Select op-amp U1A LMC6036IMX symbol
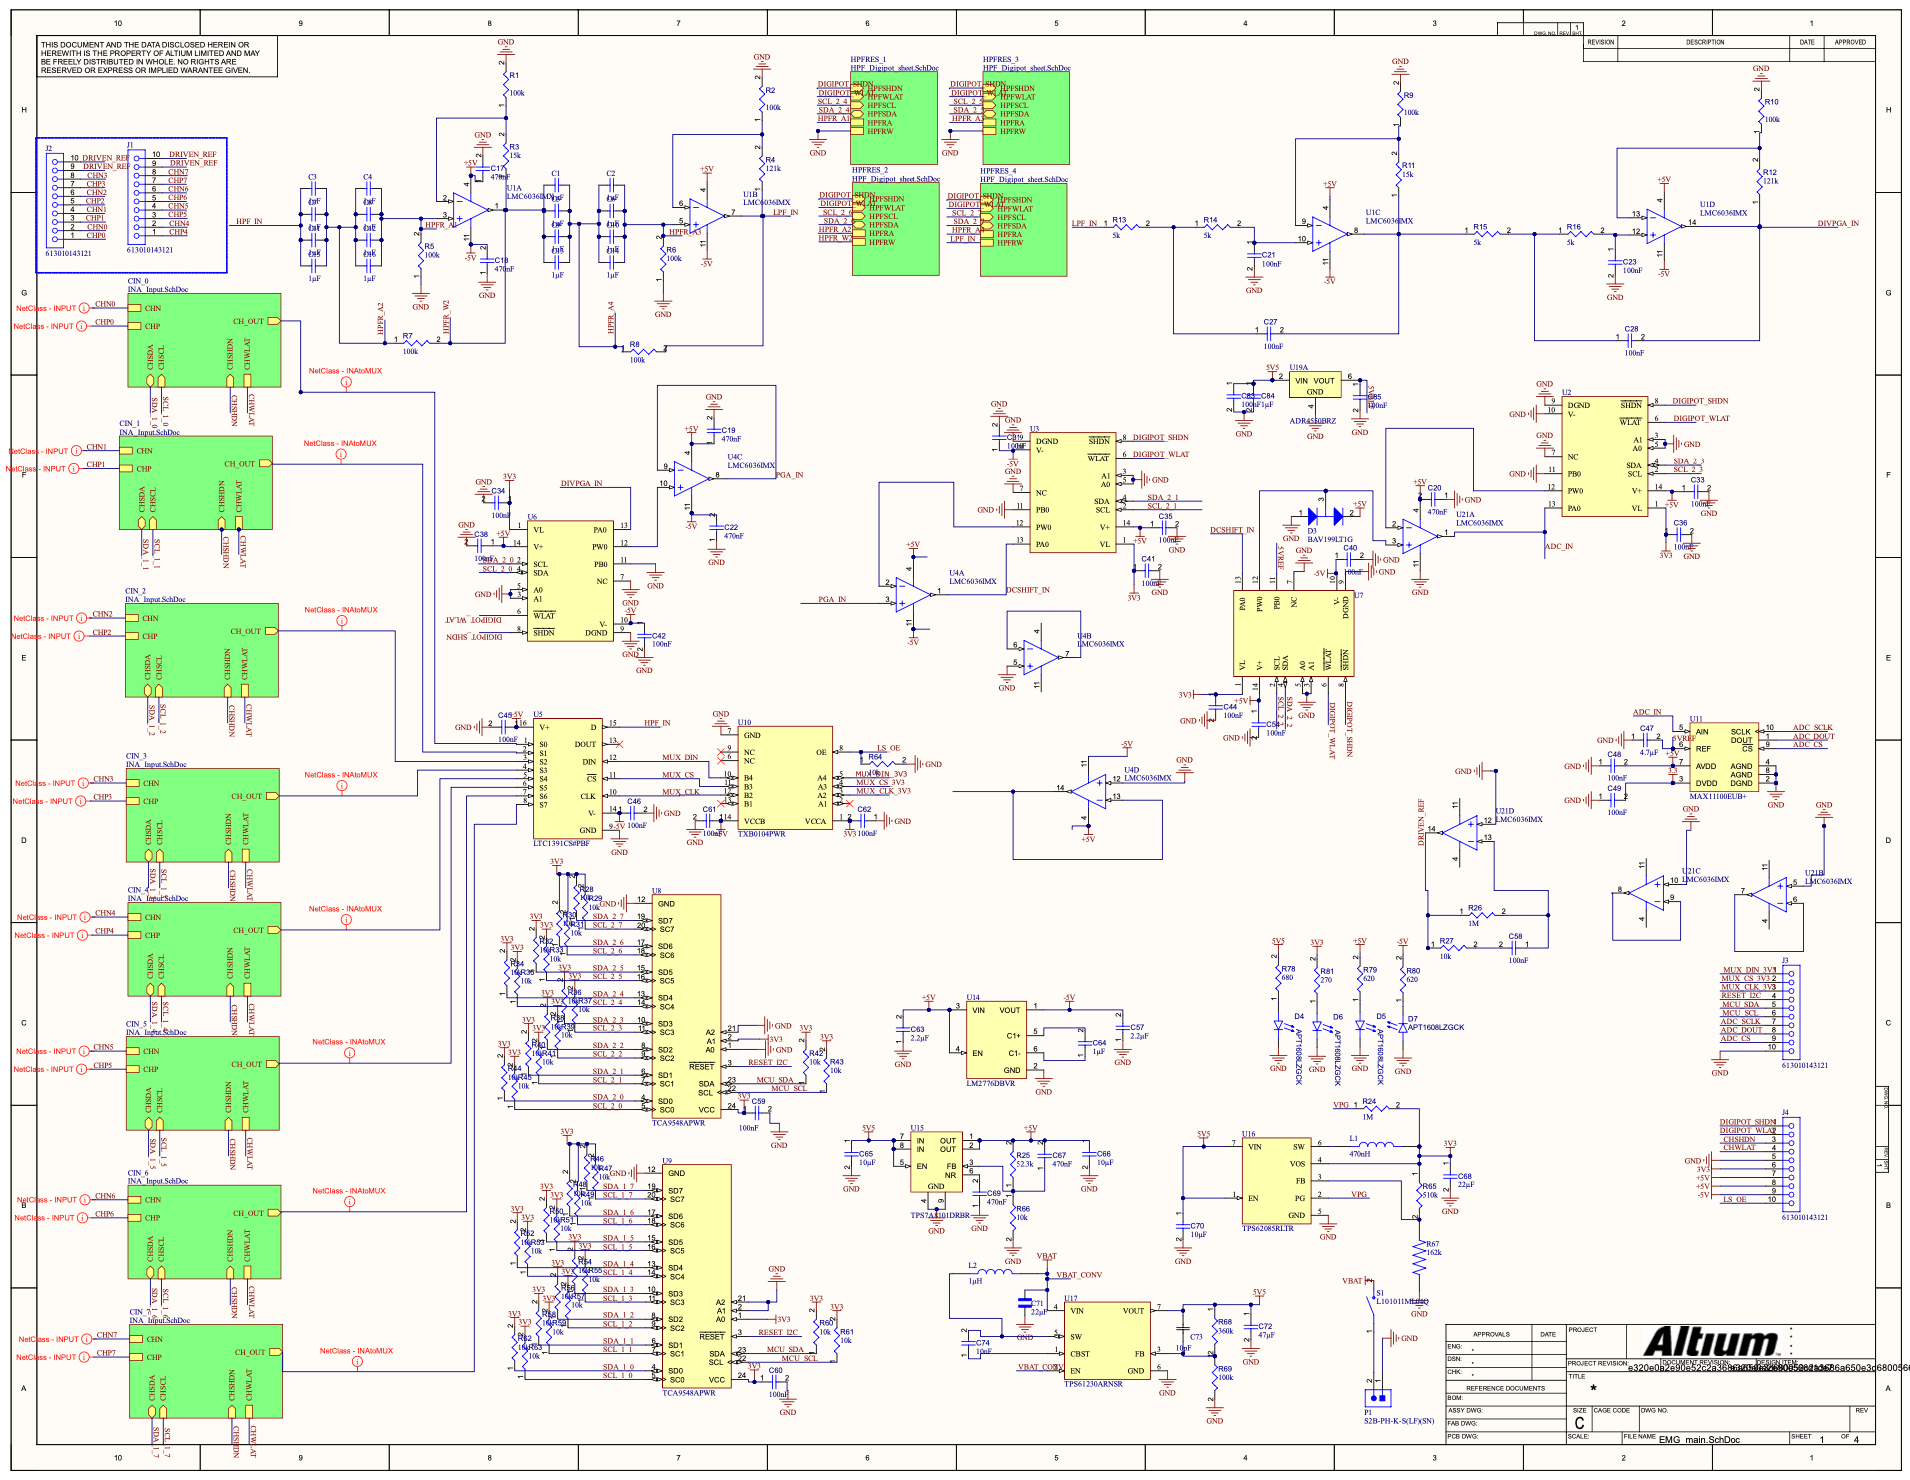 point(470,210)
